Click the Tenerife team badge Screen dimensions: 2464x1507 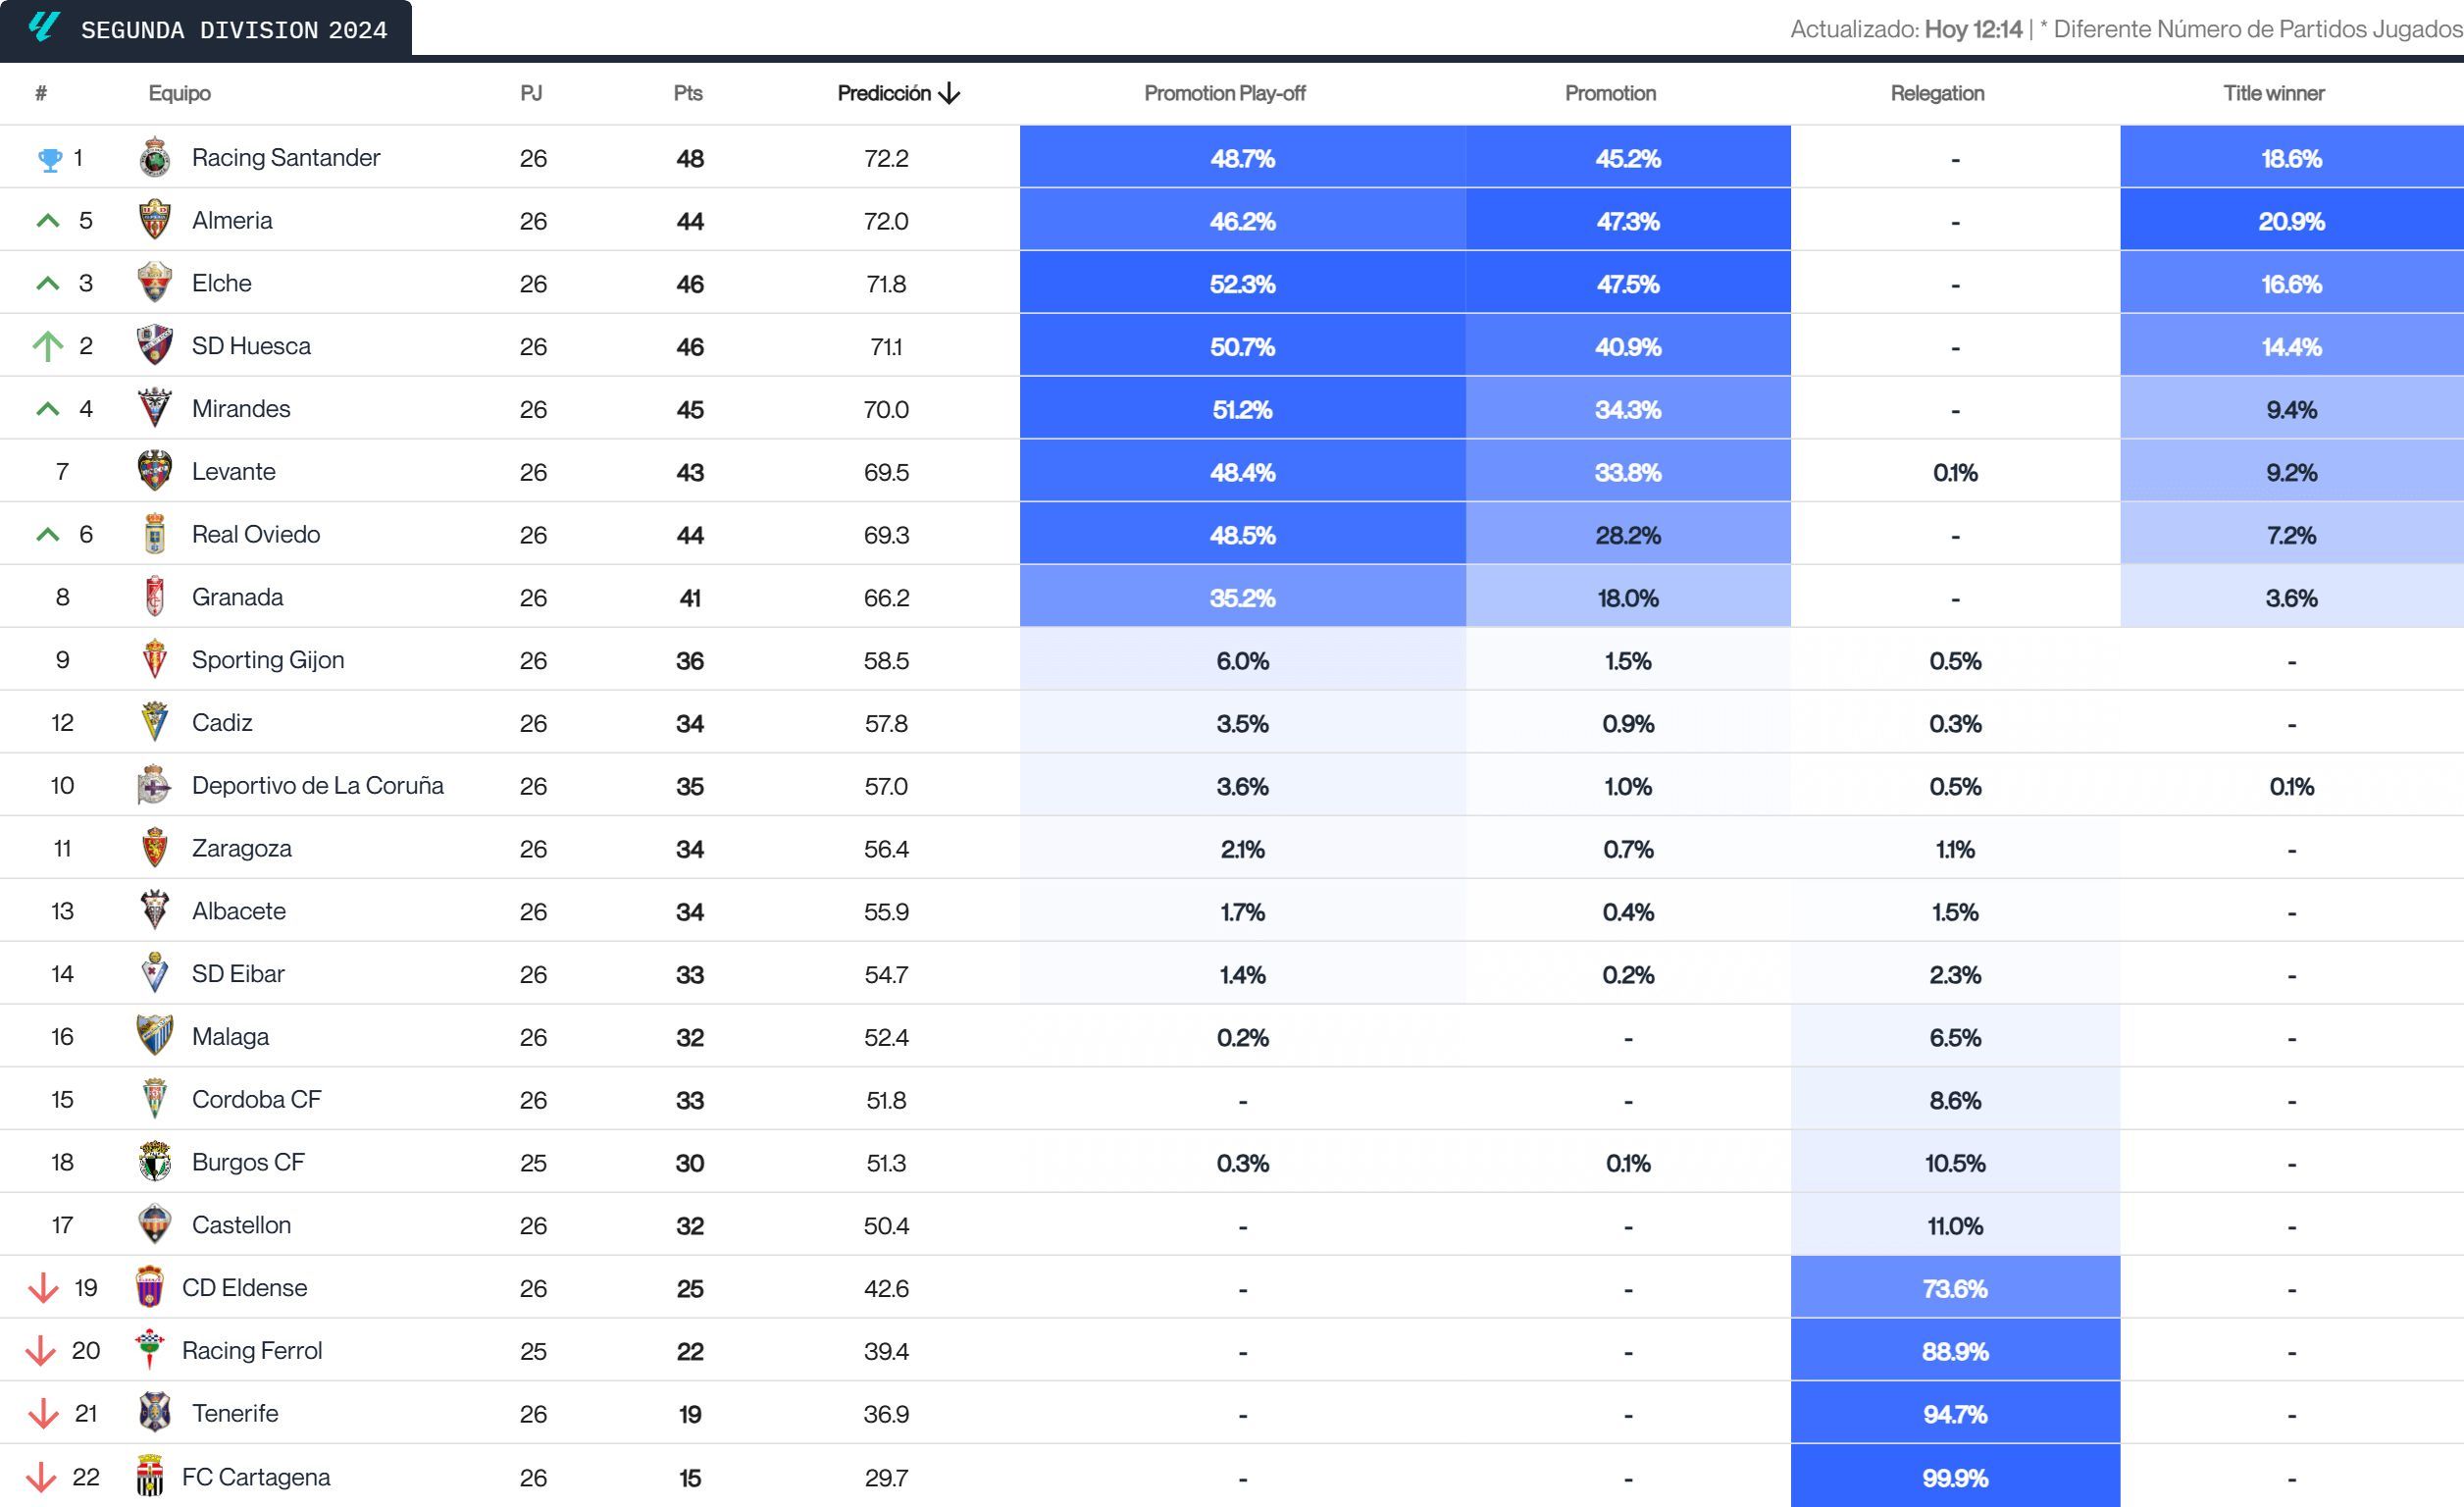click(154, 1413)
